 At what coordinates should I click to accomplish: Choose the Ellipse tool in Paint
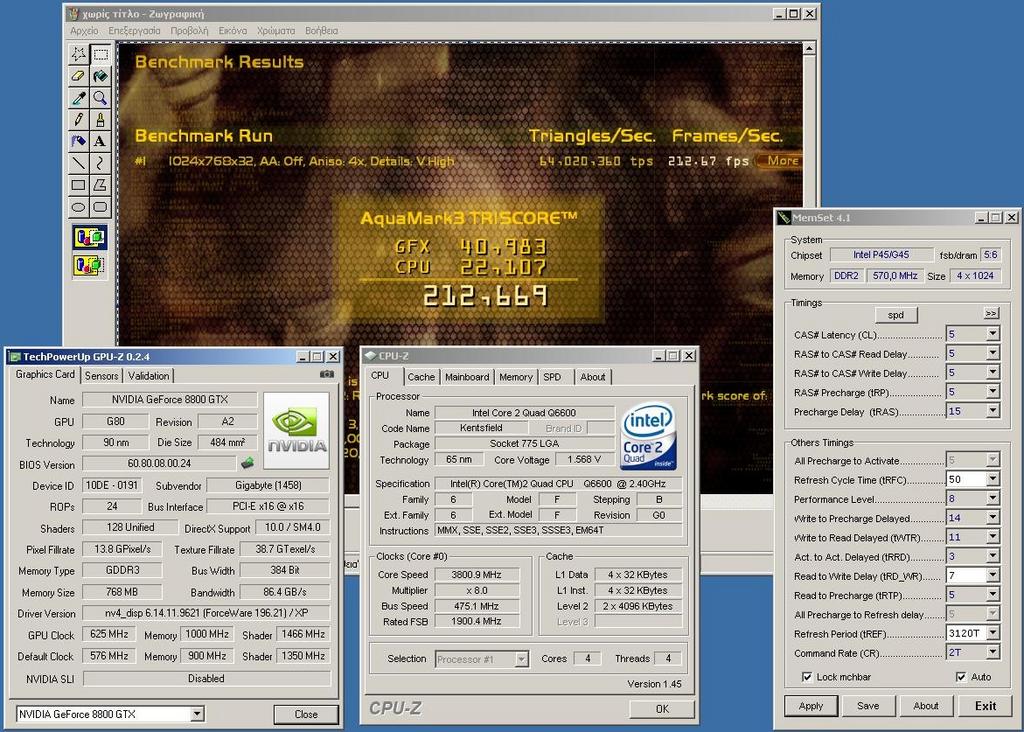click(78, 207)
